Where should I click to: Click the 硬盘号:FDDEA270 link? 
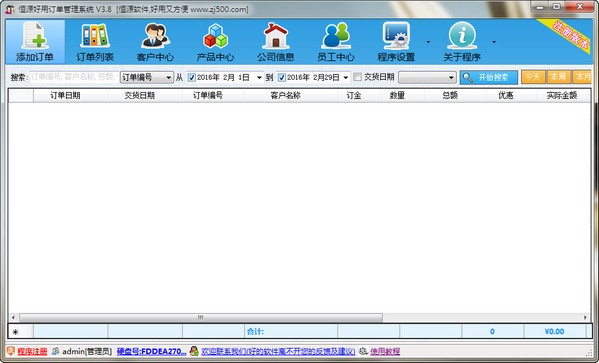151,352
